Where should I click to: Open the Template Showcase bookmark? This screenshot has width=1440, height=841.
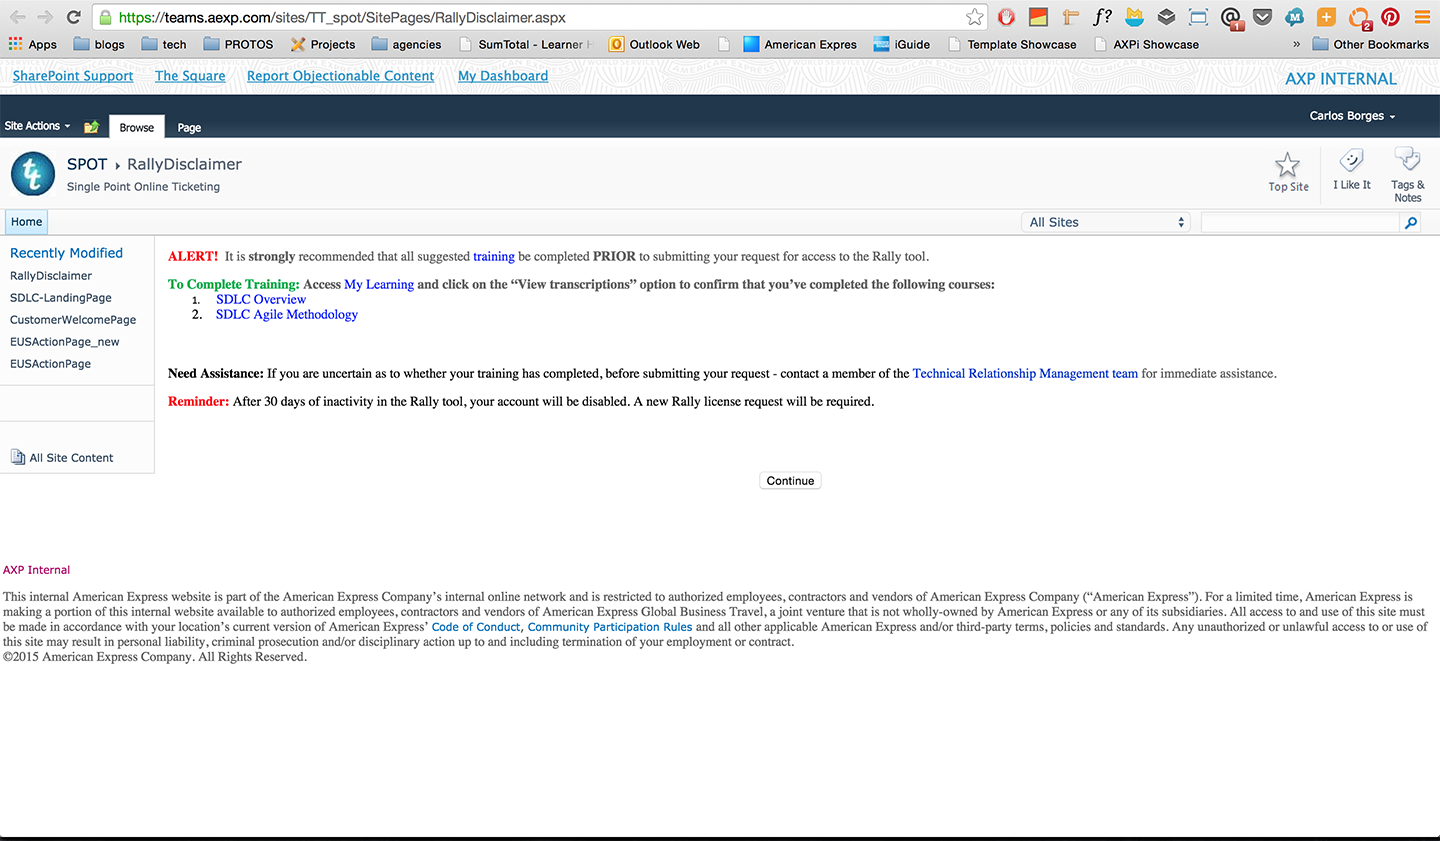1012,44
